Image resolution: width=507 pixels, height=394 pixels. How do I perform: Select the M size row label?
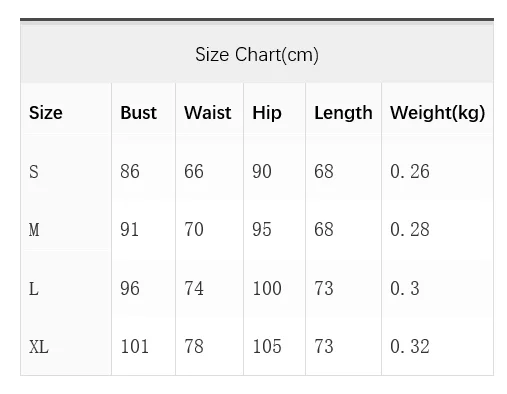pyautogui.click(x=34, y=230)
